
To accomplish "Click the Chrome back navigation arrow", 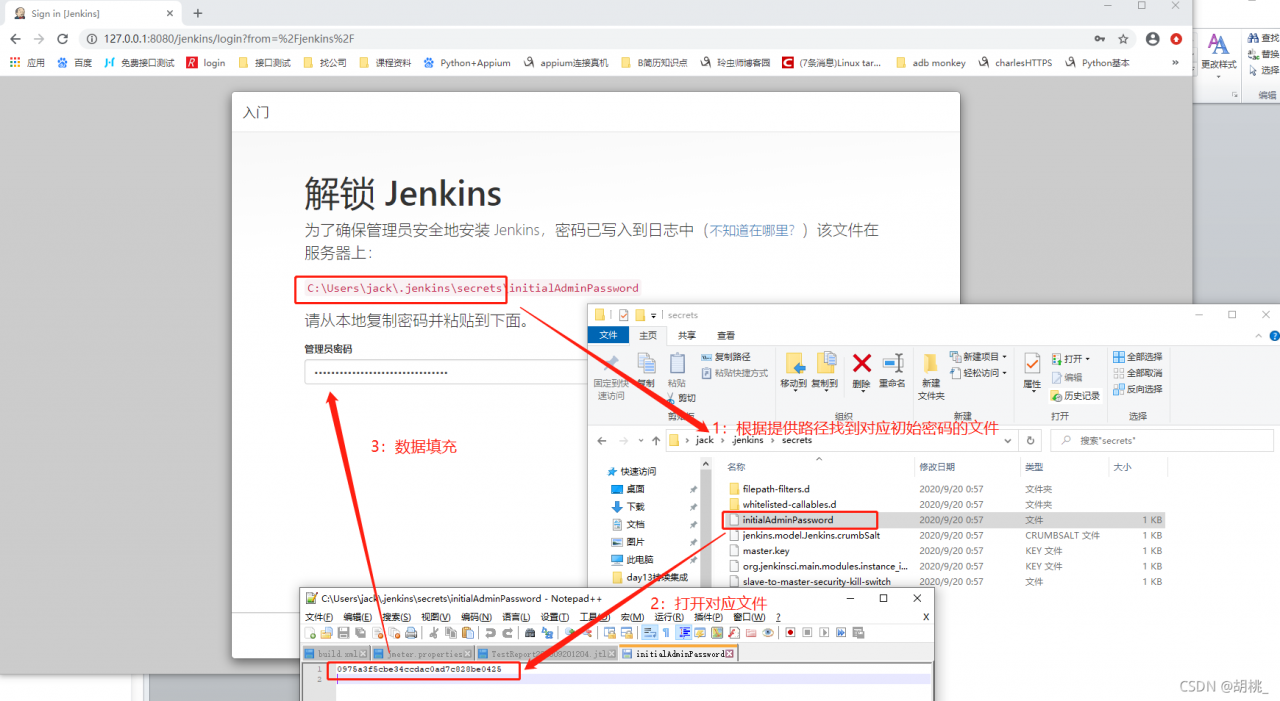I will 16,38.
